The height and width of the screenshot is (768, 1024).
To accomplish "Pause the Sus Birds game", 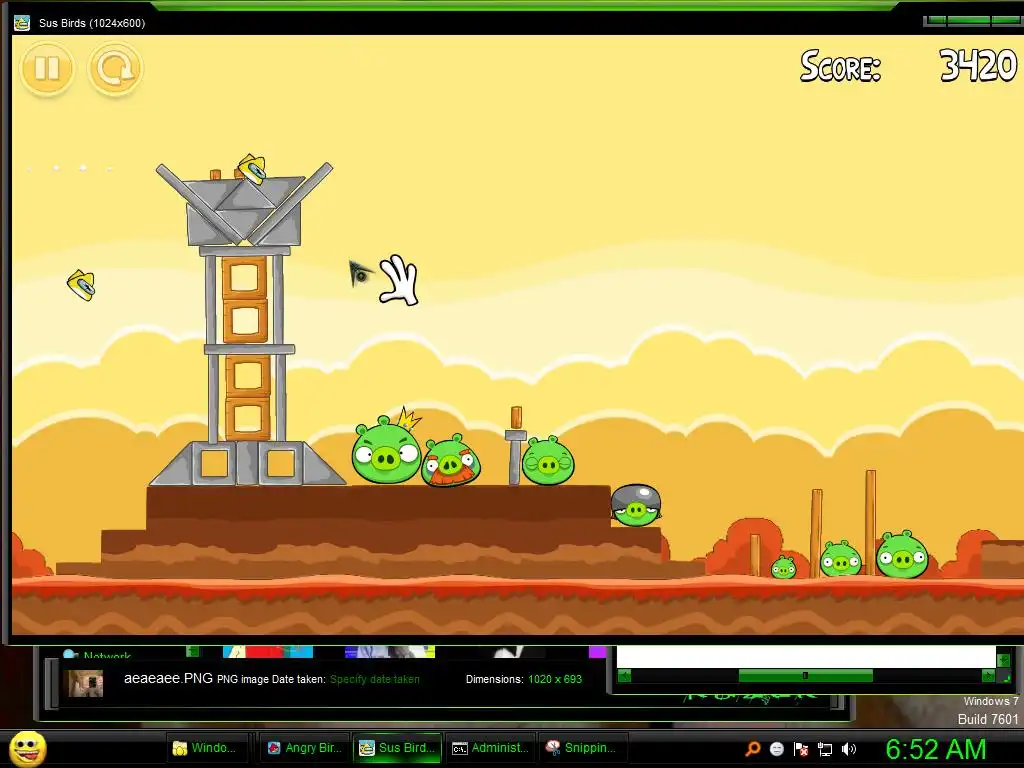I will click(47, 68).
